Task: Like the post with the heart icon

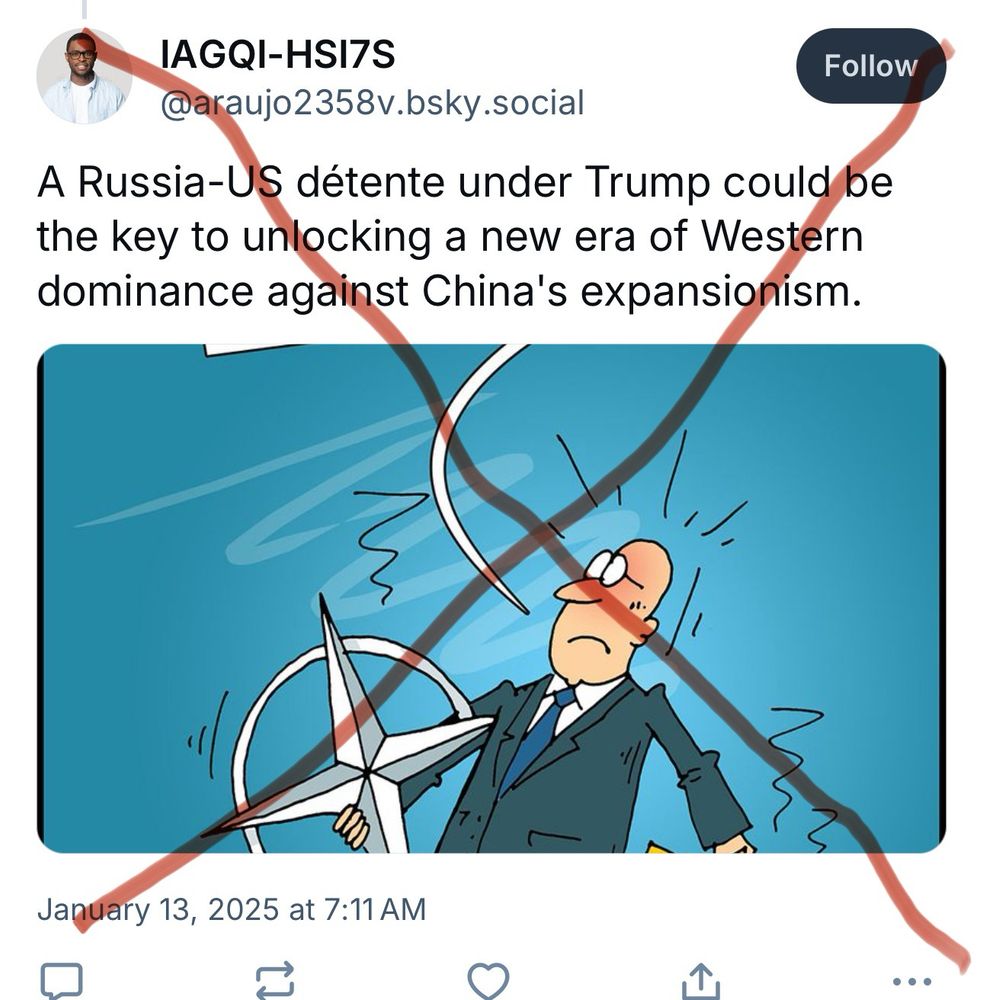Action: (488, 981)
